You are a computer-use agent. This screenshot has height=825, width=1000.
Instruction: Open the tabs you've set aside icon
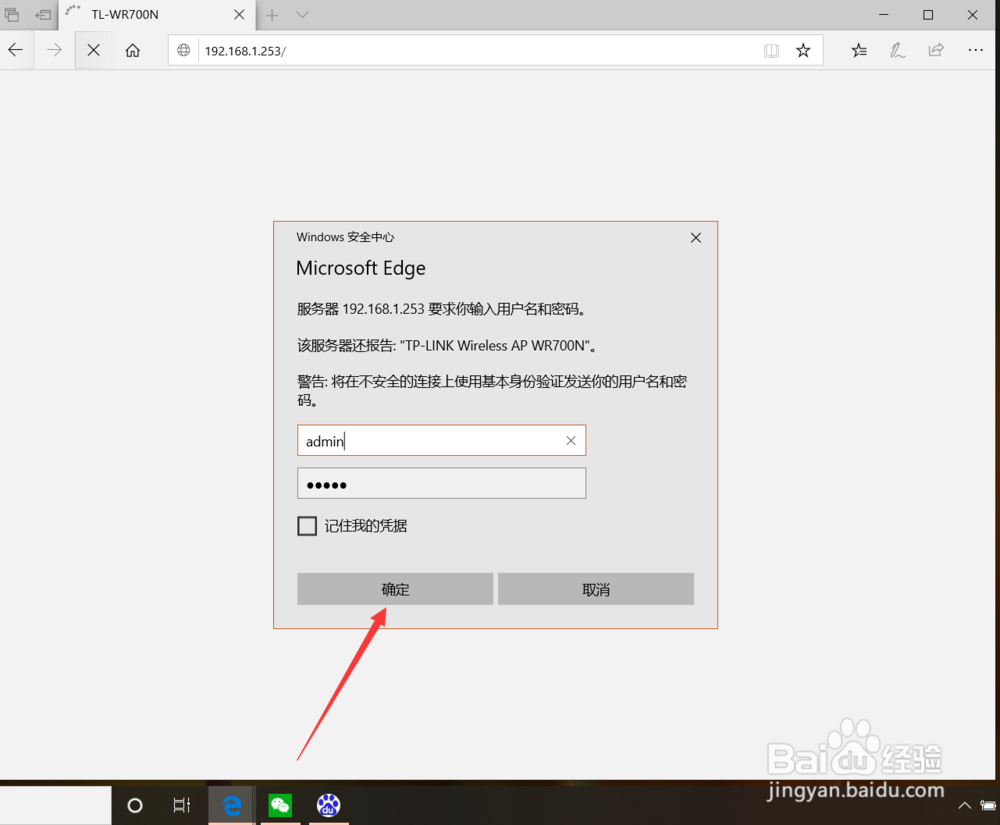click(12, 14)
